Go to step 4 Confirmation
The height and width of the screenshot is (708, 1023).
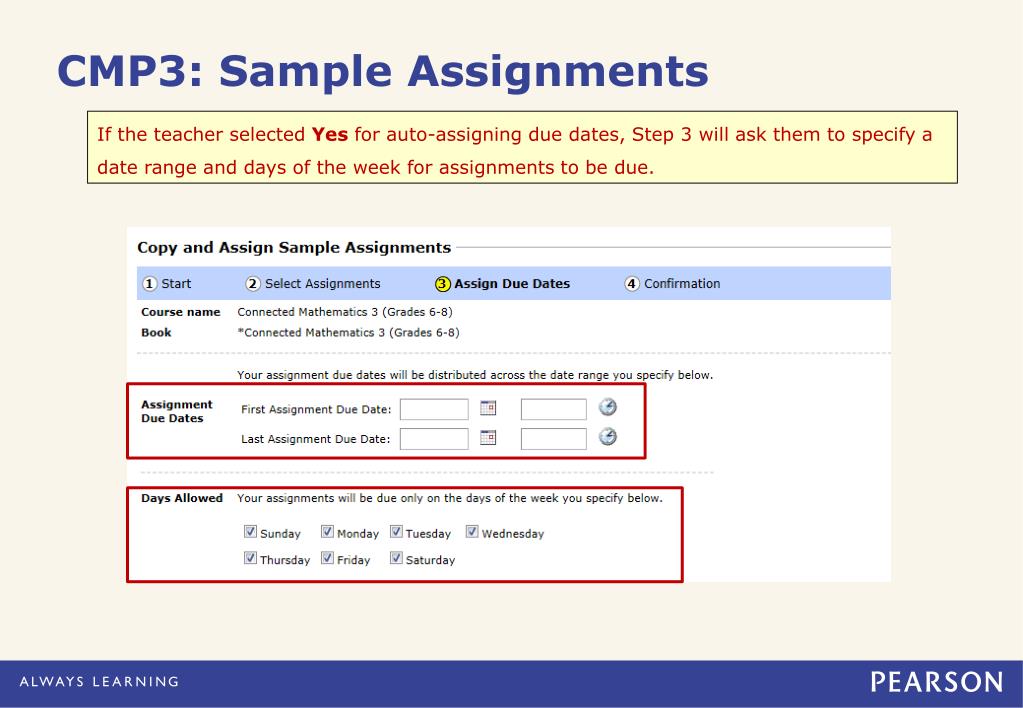point(673,284)
